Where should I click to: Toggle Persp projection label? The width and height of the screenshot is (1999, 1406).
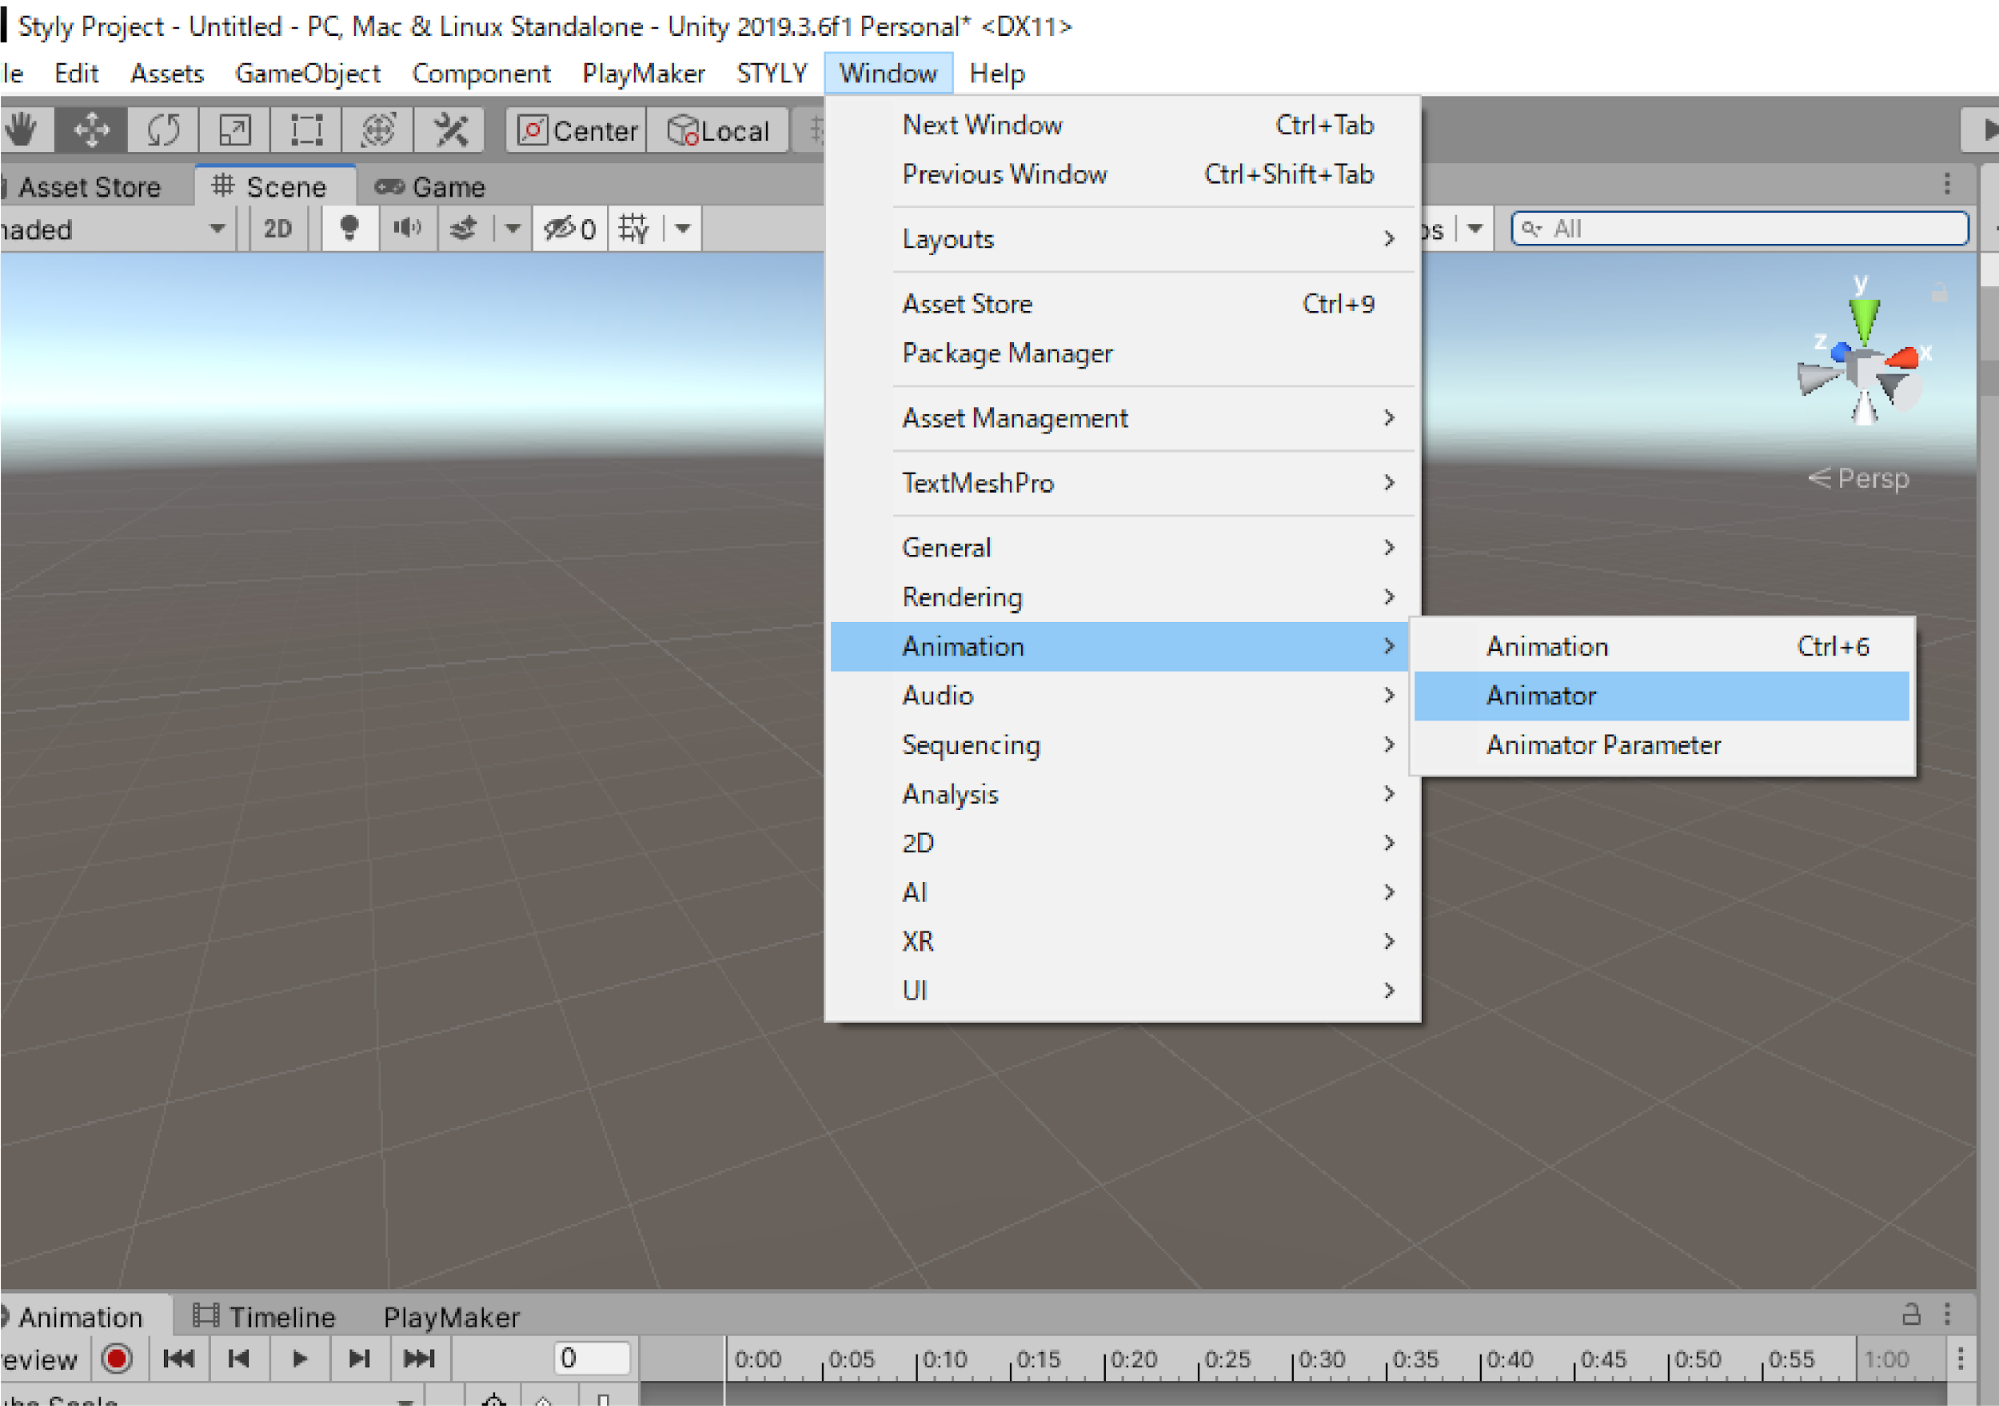coord(1859,478)
